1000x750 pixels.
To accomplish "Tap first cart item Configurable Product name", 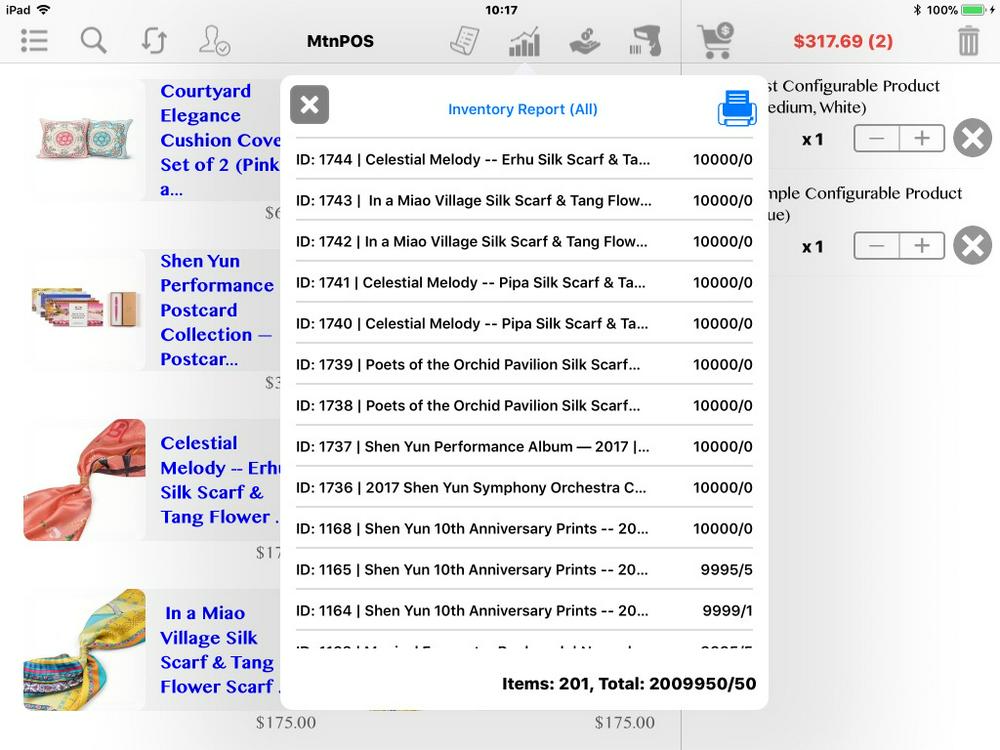I will click(853, 96).
